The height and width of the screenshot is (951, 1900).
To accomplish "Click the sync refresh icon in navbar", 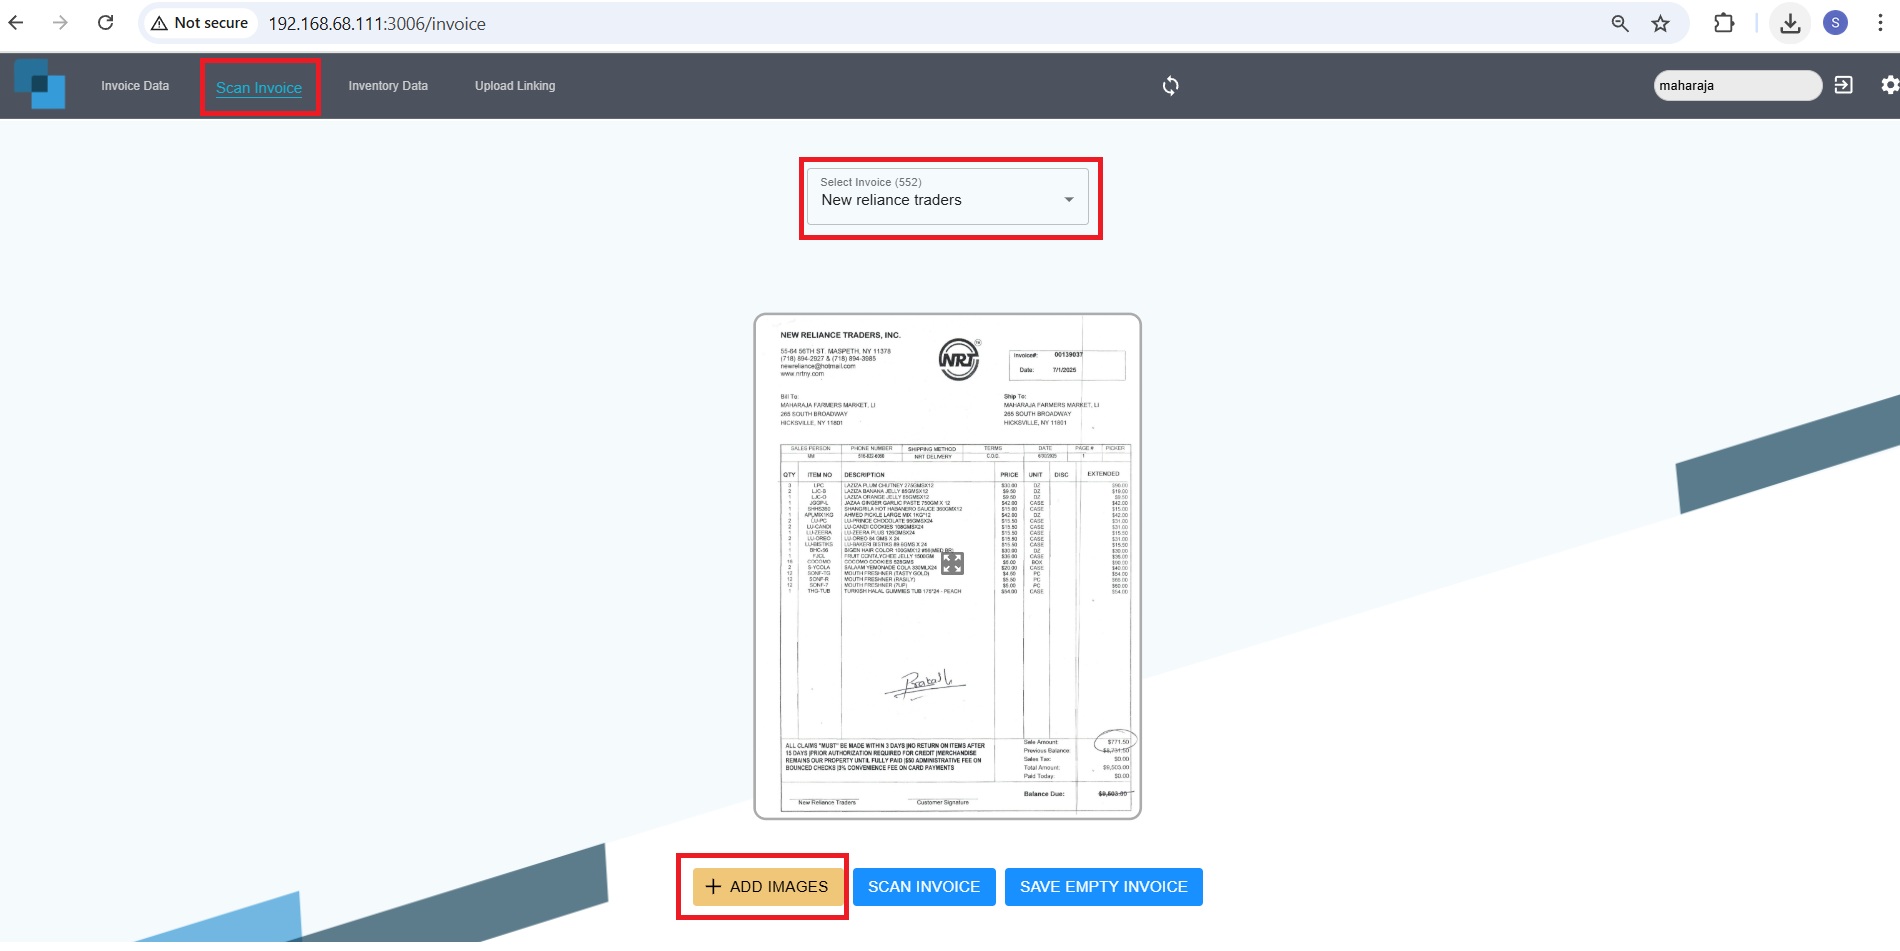I will (x=1171, y=86).
